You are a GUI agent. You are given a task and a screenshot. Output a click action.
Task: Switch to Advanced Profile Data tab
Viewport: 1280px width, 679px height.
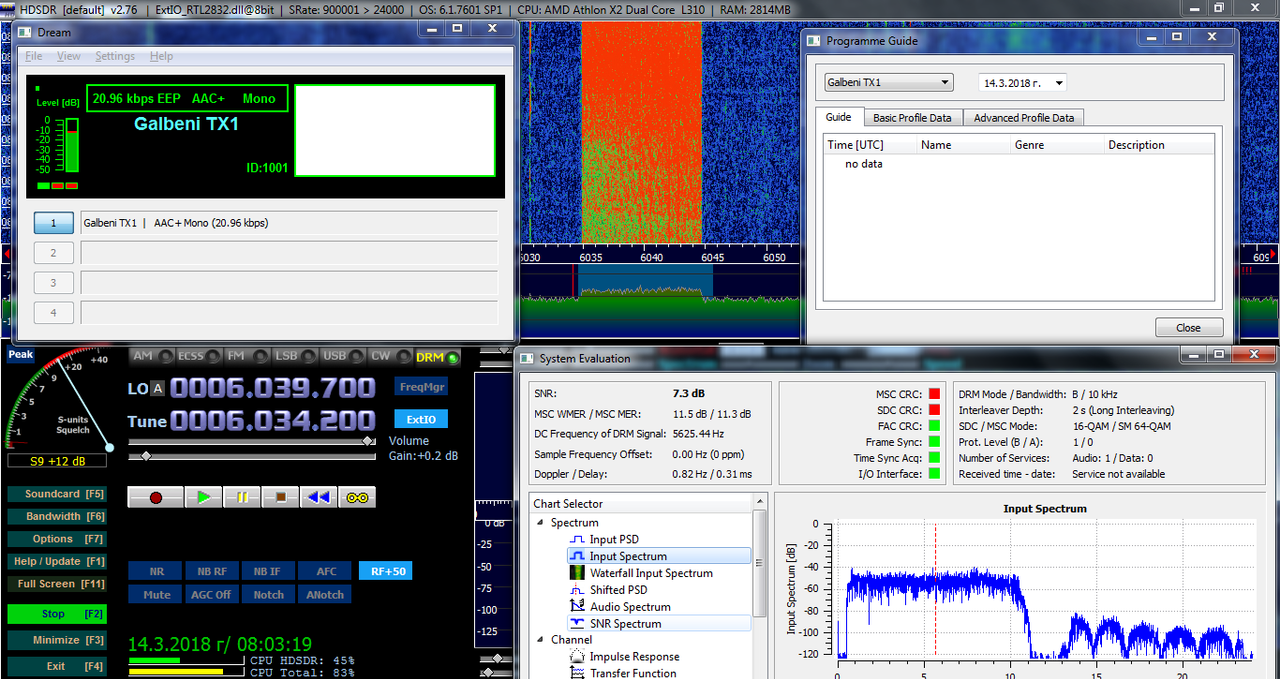[x=1023, y=117]
